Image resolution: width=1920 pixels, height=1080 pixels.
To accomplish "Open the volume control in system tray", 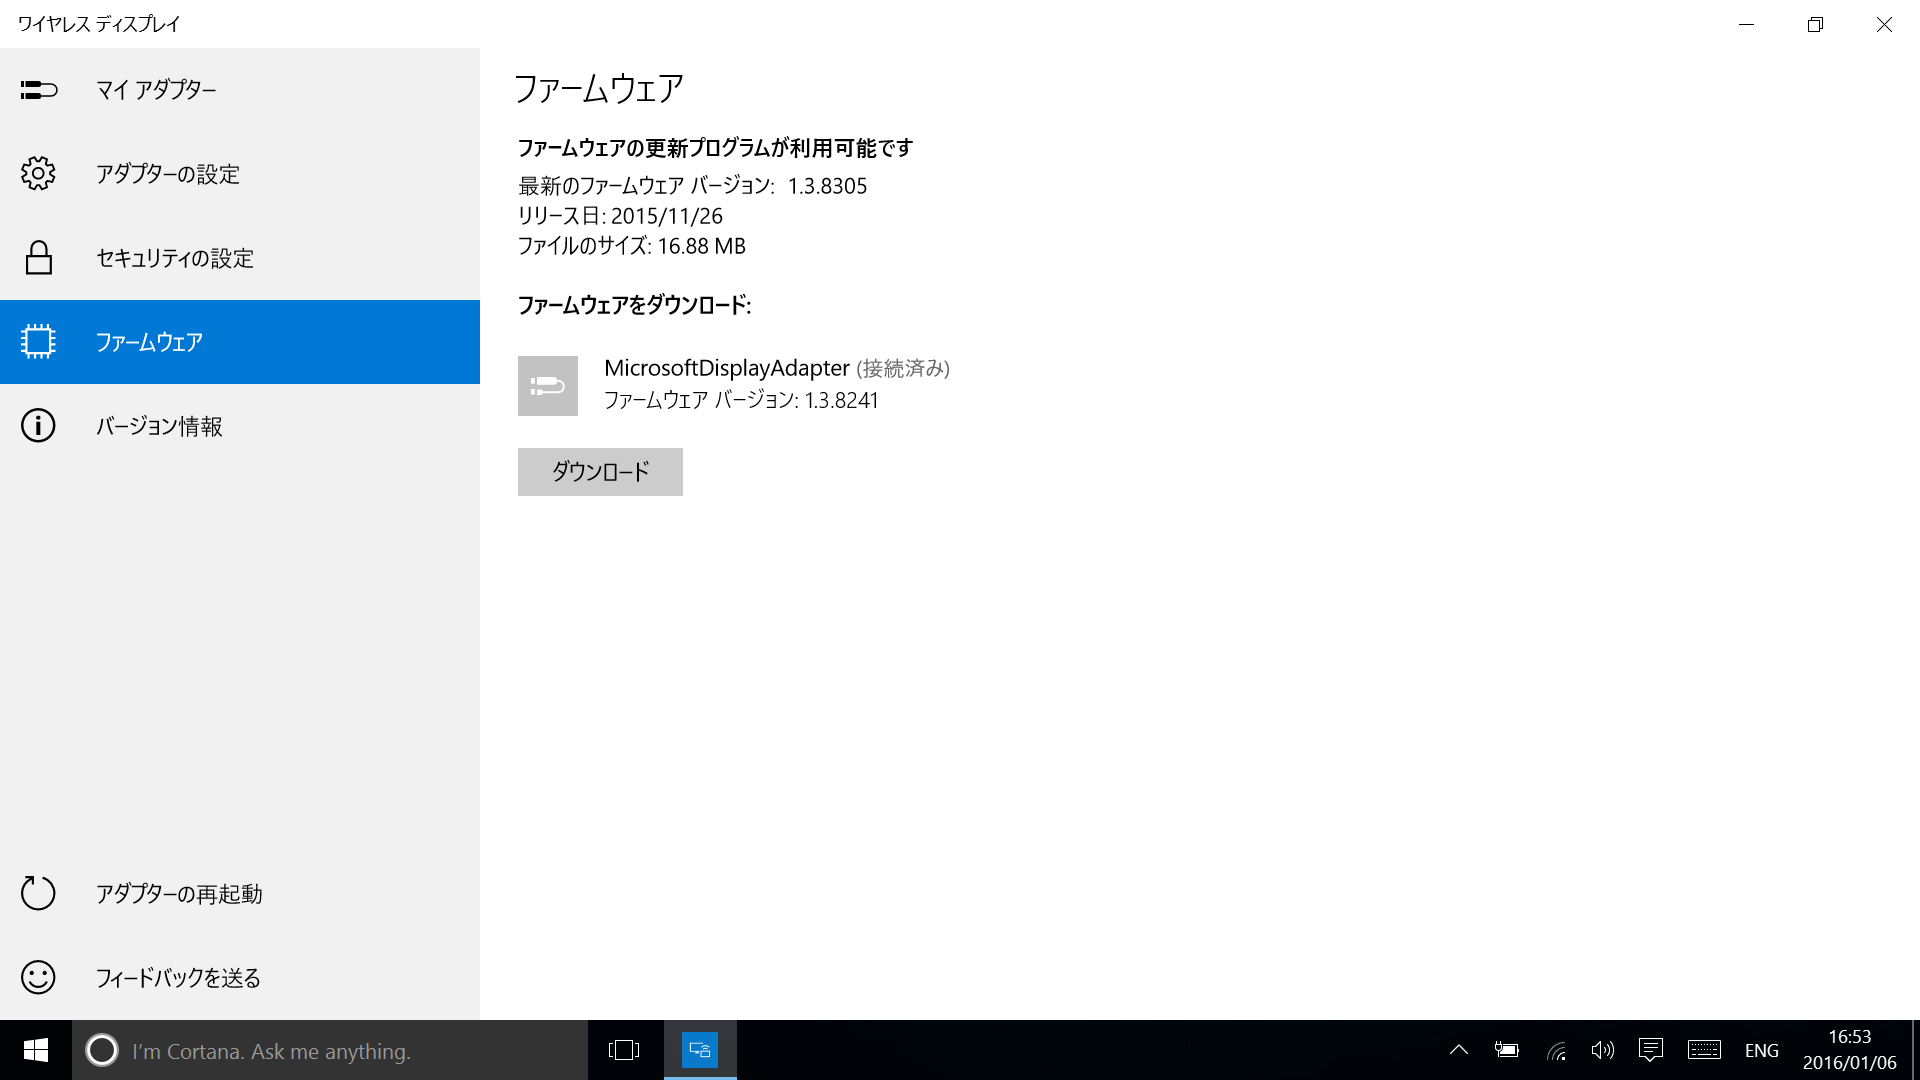I will pyautogui.click(x=1602, y=1050).
